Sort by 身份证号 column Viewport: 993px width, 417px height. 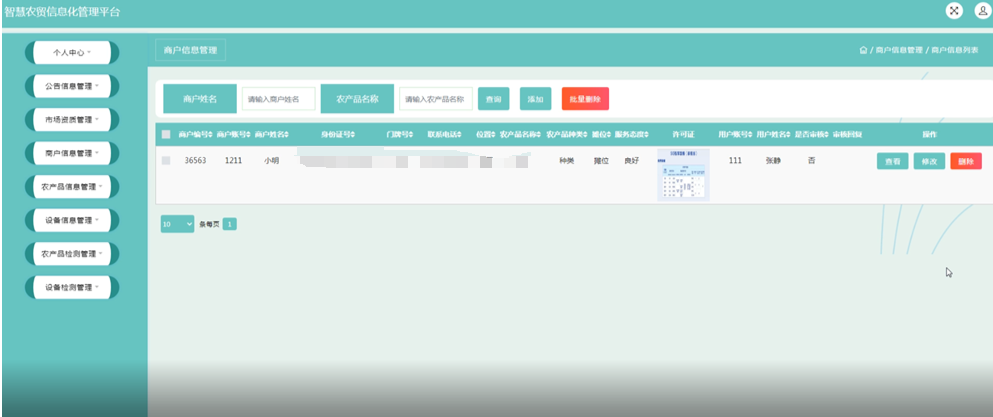point(338,134)
